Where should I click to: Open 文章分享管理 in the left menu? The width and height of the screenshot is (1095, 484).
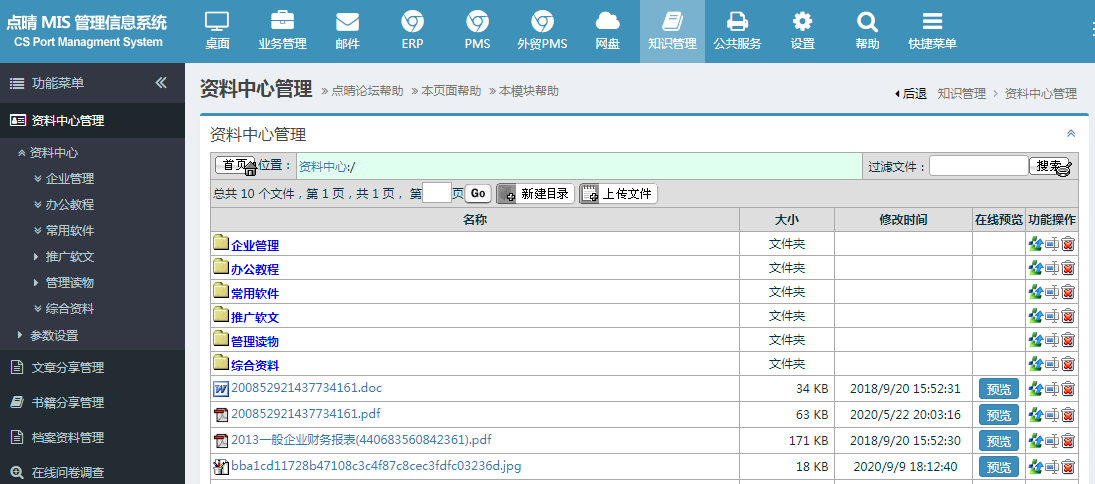67,367
